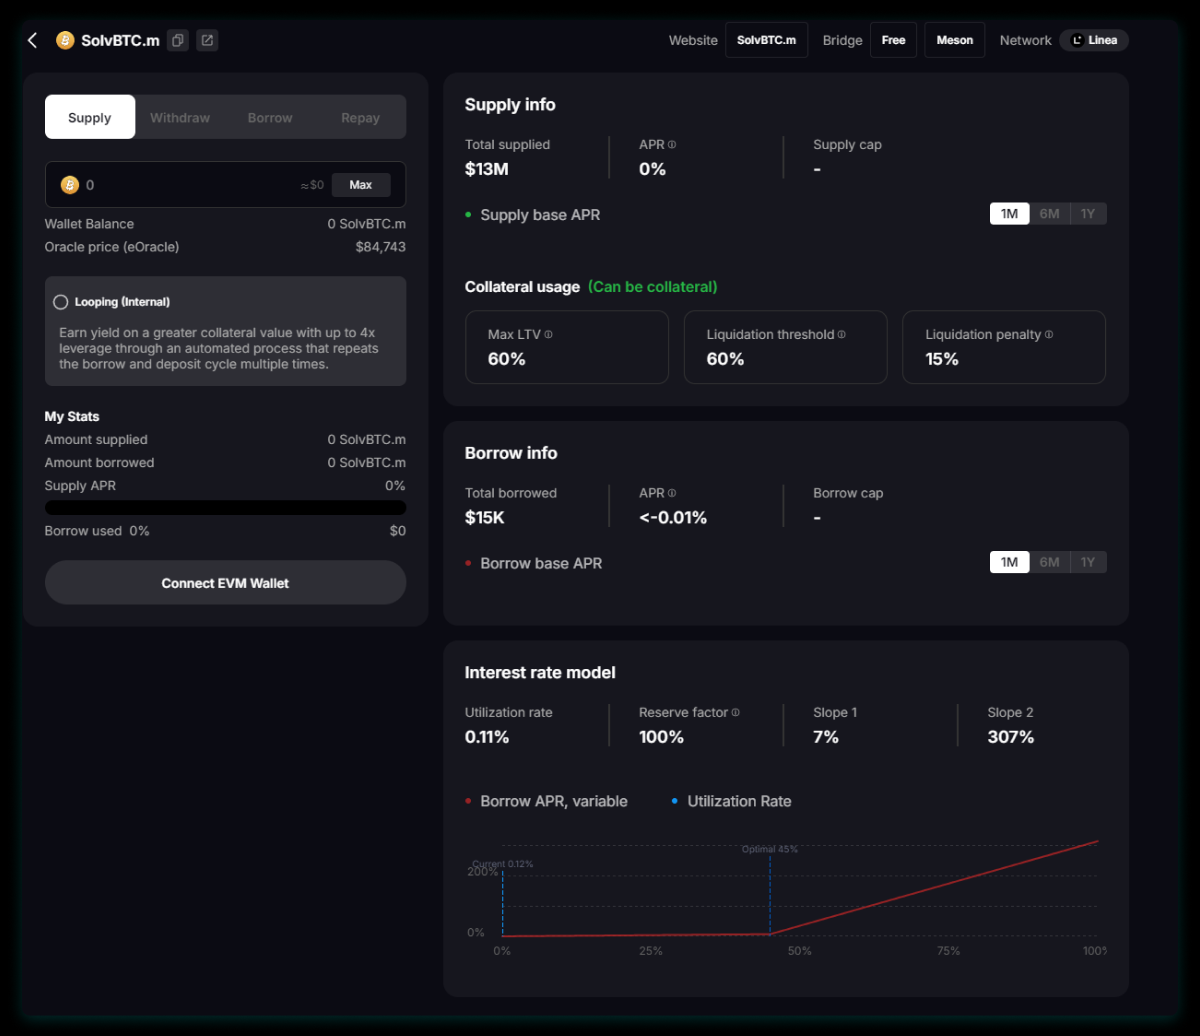This screenshot has width=1200, height=1036.
Task: Click Connect EVM Wallet
Action: [x=225, y=583]
